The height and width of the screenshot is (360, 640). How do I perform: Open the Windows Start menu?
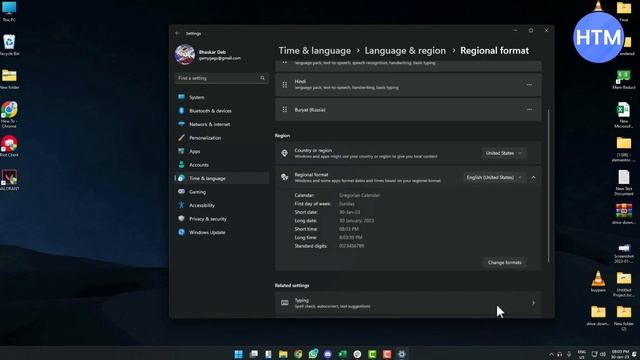[x=239, y=354]
